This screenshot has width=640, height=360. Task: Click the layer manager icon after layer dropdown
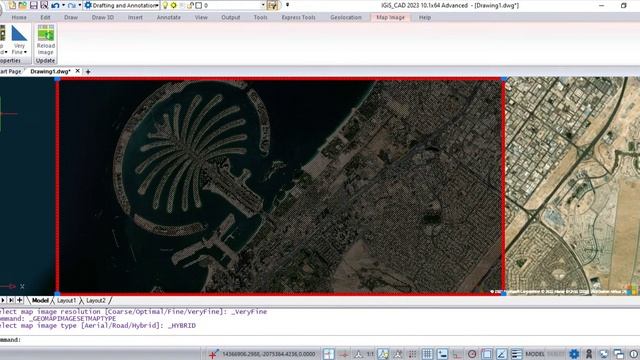[x=273, y=5]
